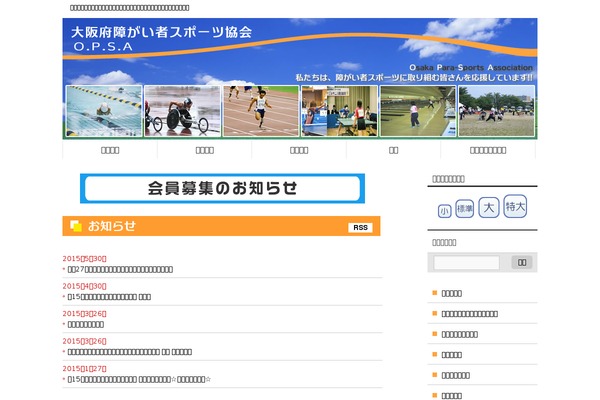Screen dimensions: 600x400
Task: Open the 会員募集のお知らせ banner
Action: pyautogui.click(x=222, y=188)
